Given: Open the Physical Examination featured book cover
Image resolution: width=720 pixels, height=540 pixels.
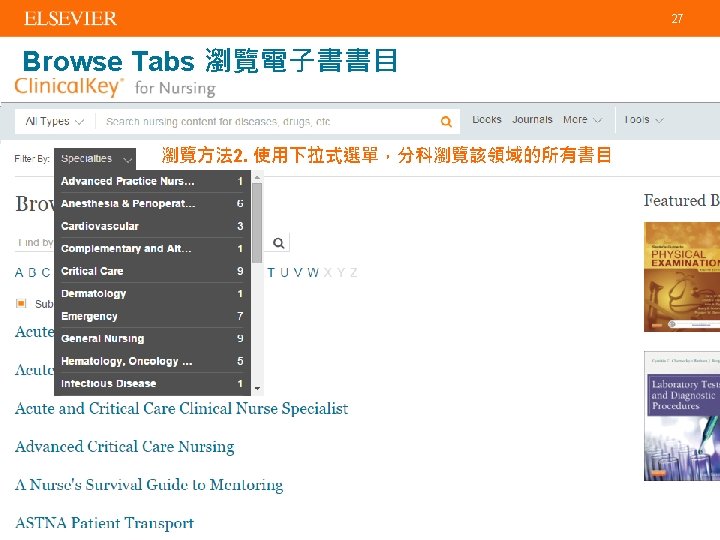Looking at the screenshot, I should (682, 277).
